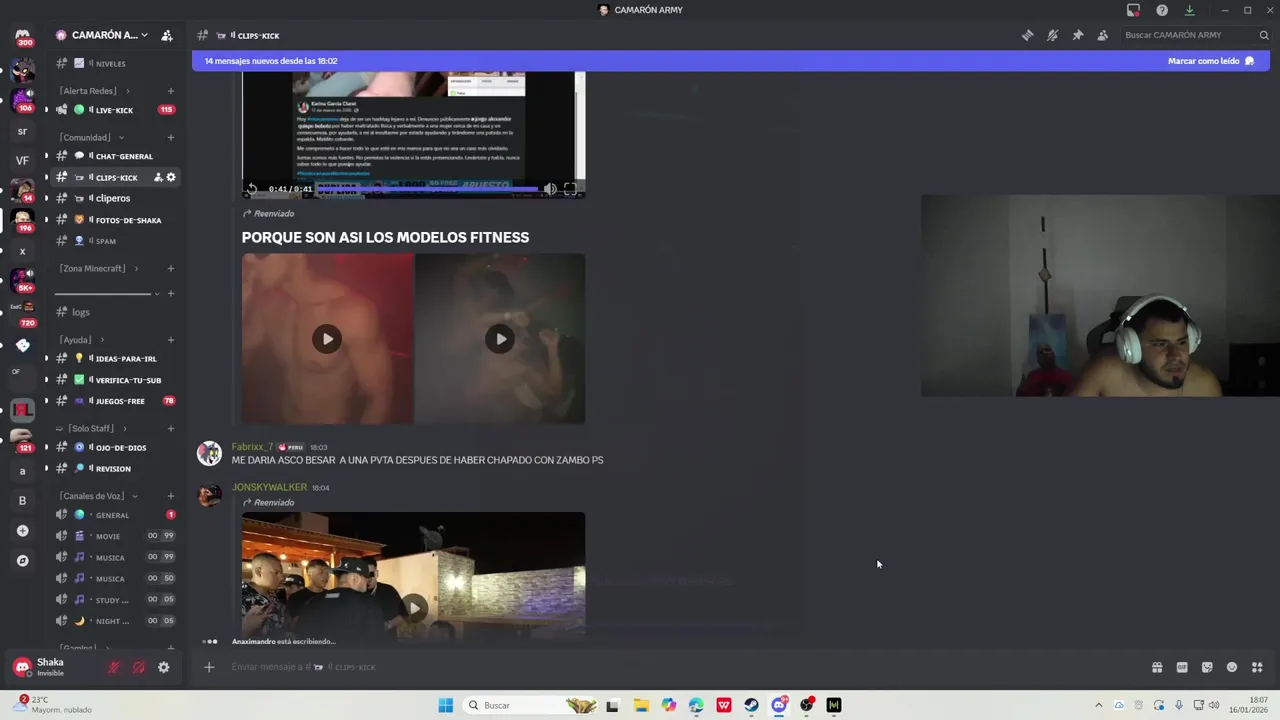Click the Discord inbox icon in the title bar

point(1133,10)
